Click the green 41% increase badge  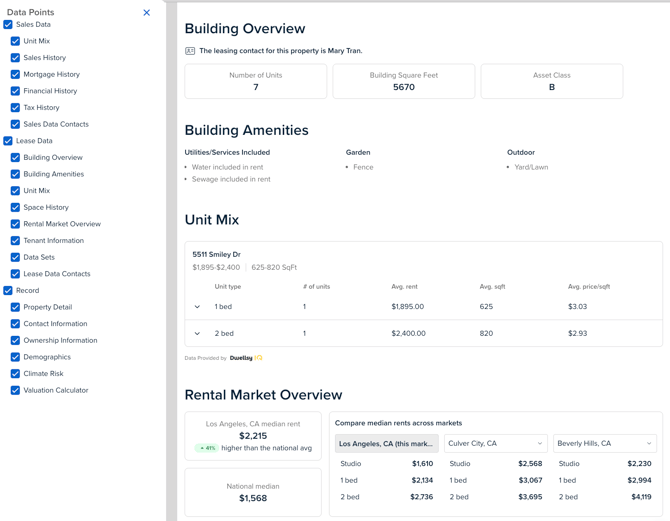pos(207,448)
